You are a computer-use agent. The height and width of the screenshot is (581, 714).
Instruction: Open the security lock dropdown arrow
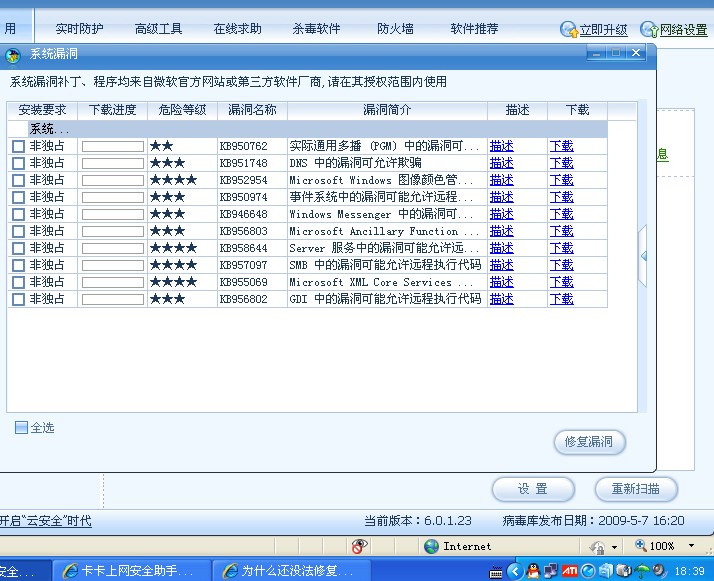(x=614, y=547)
